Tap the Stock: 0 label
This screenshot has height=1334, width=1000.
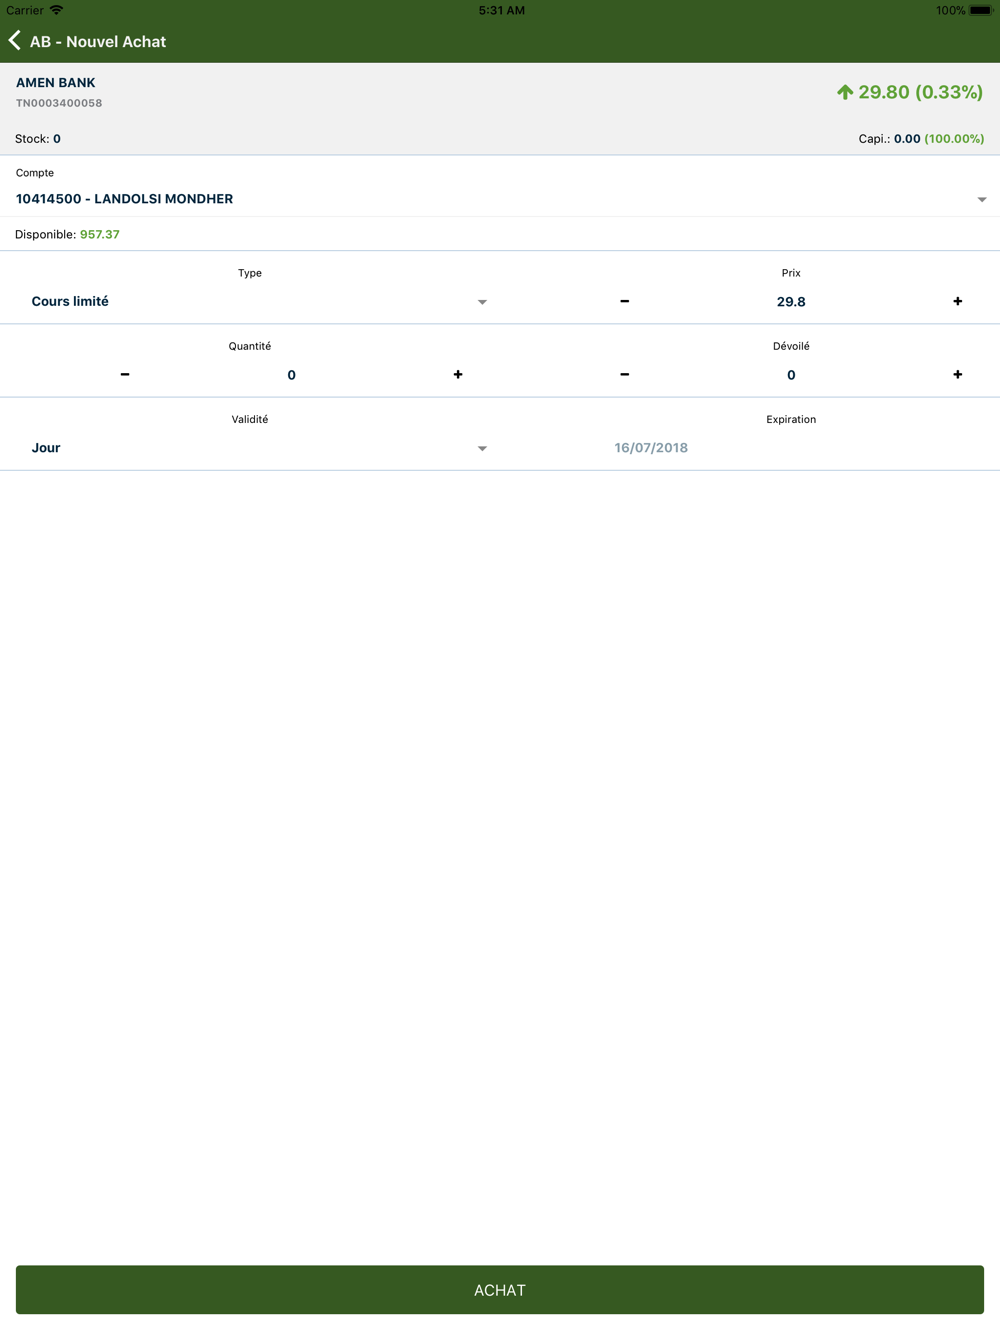point(38,139)
